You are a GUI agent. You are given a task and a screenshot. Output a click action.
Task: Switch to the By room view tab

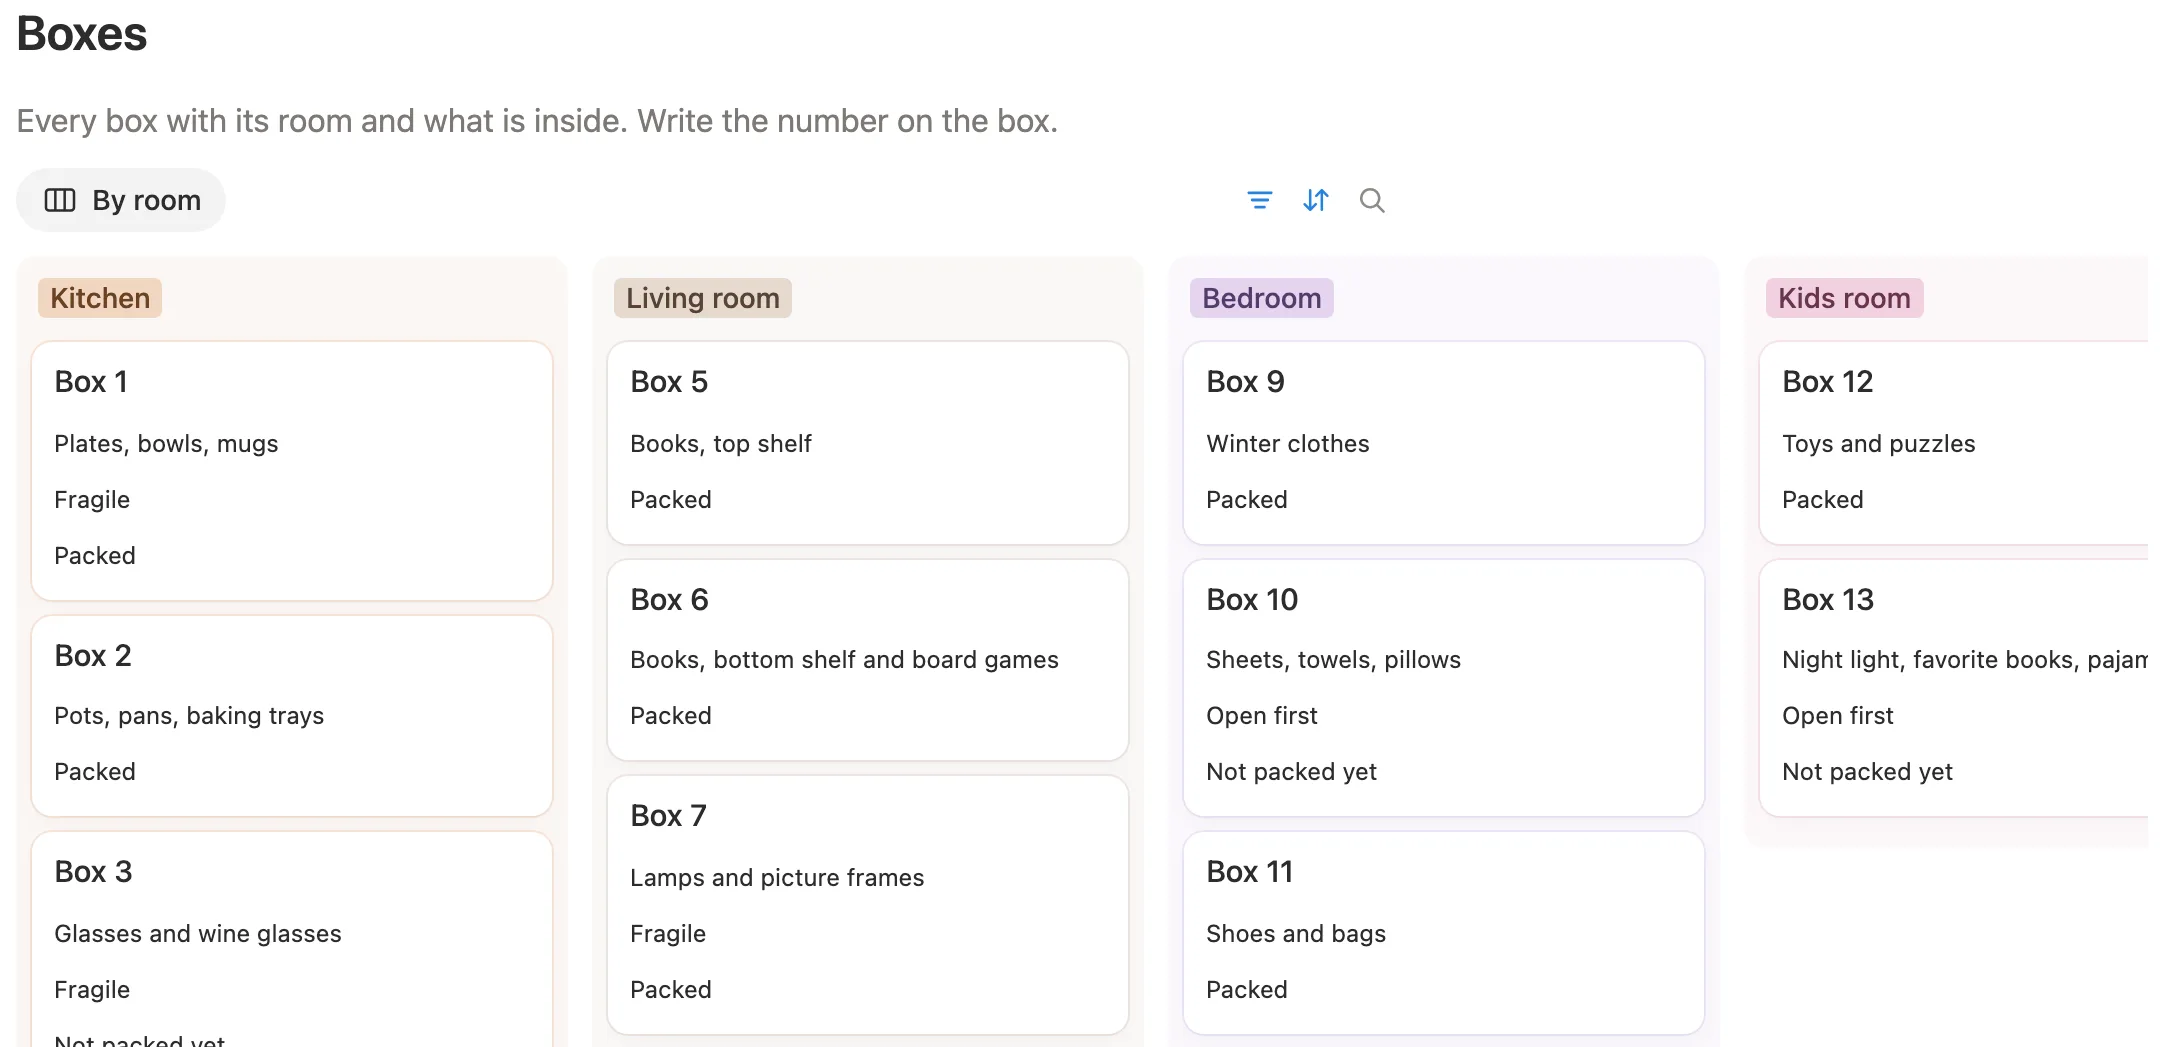point(121,201)
